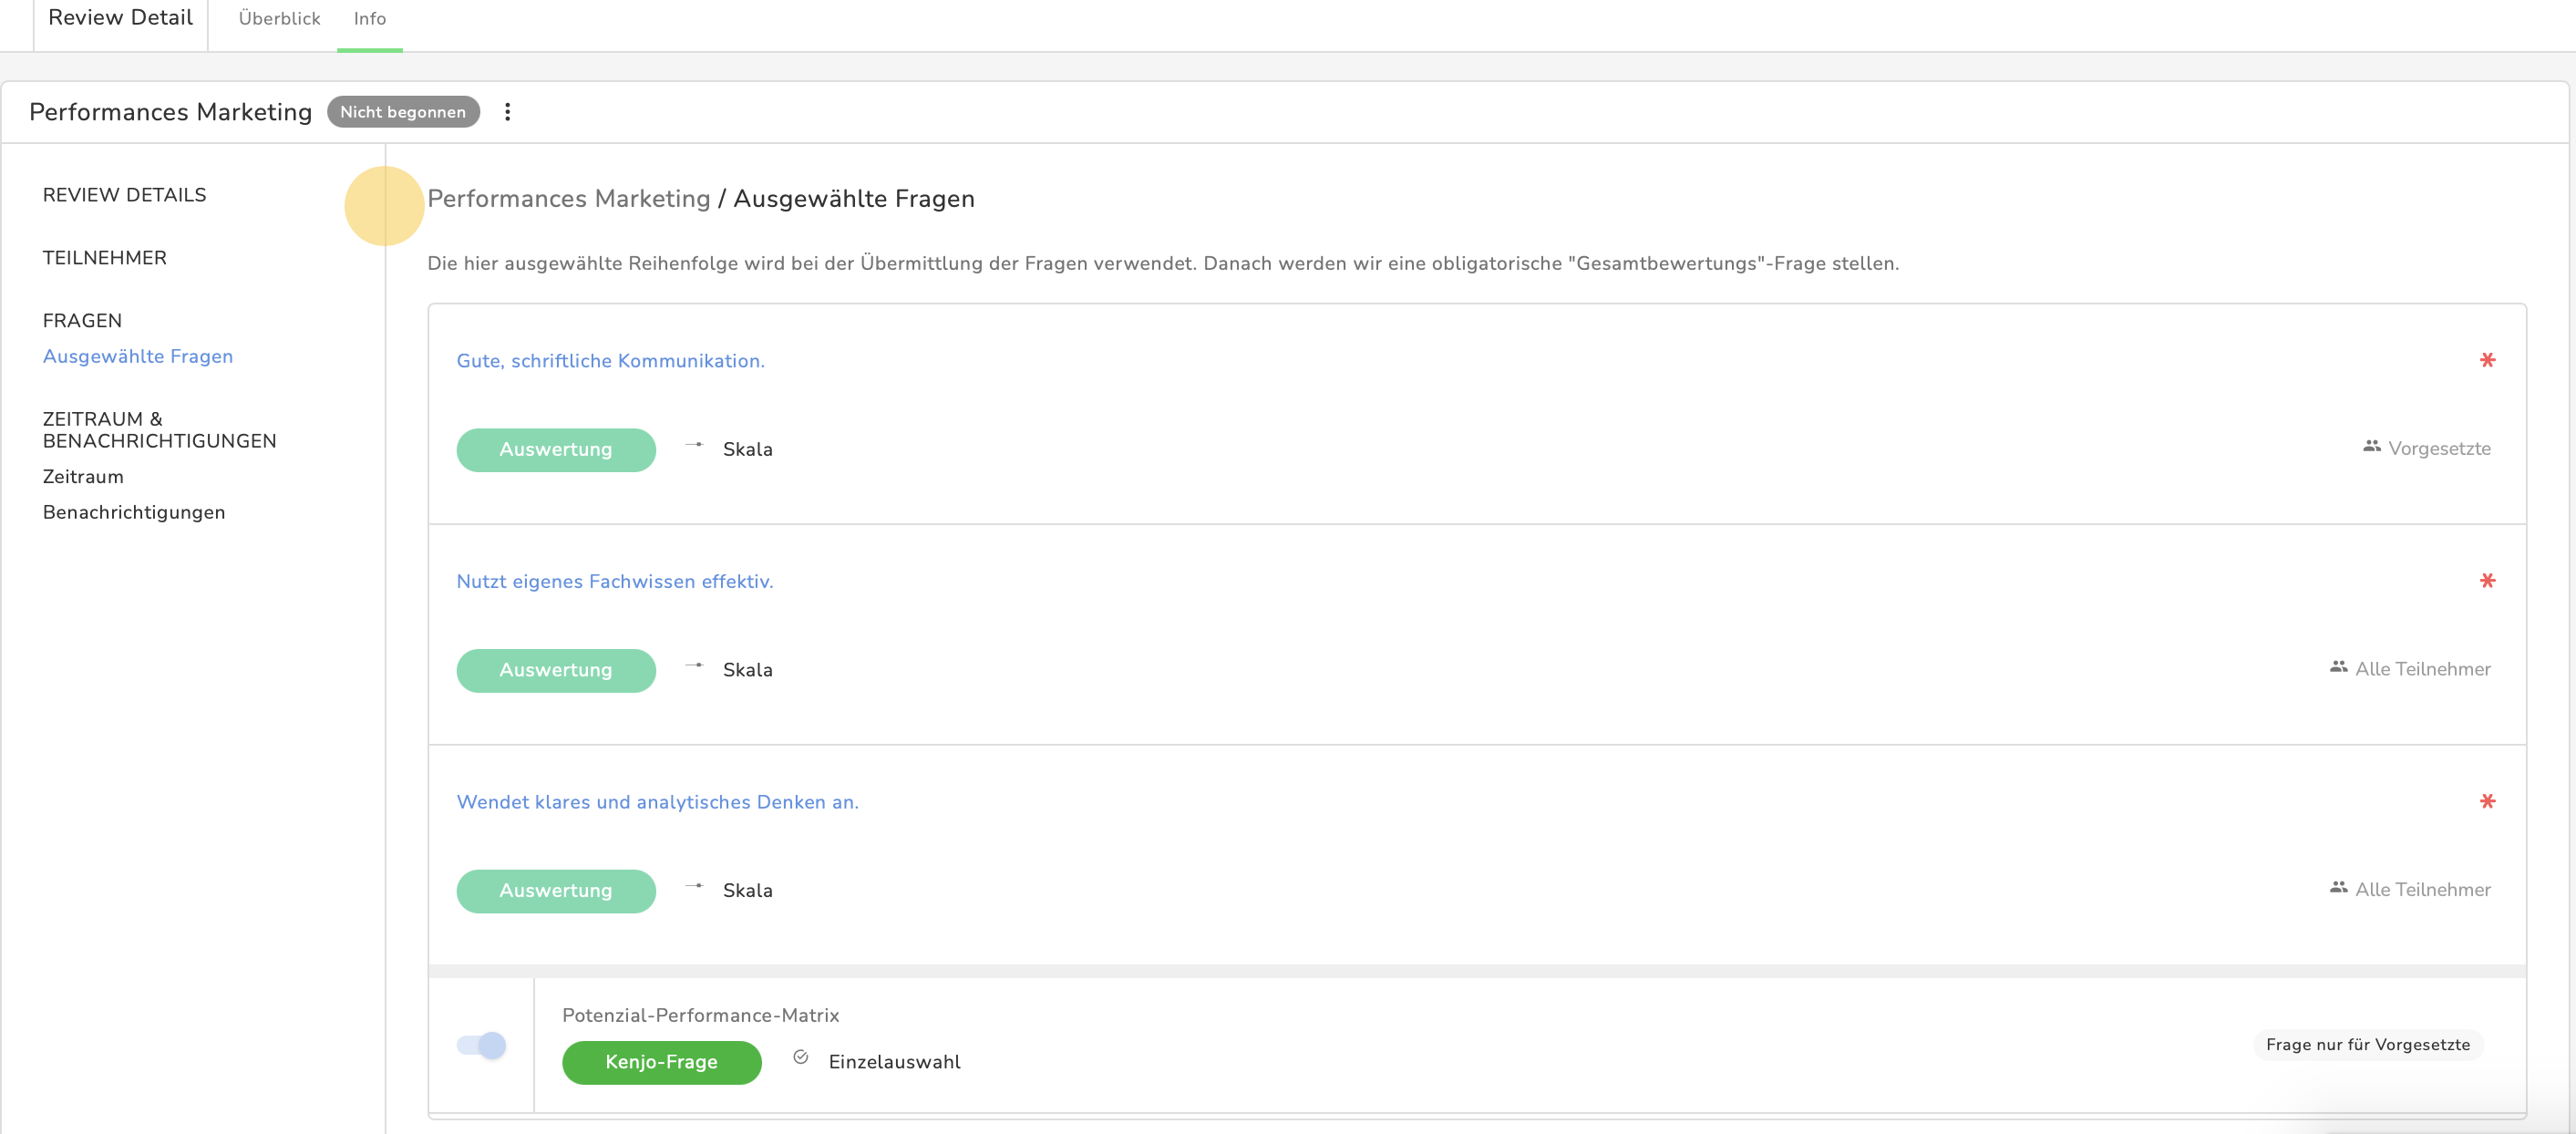Click red asterisk on Nutzt eigenes Fachwissen
This screenshot has width=2576, height=1134.
click(2487, 581)
